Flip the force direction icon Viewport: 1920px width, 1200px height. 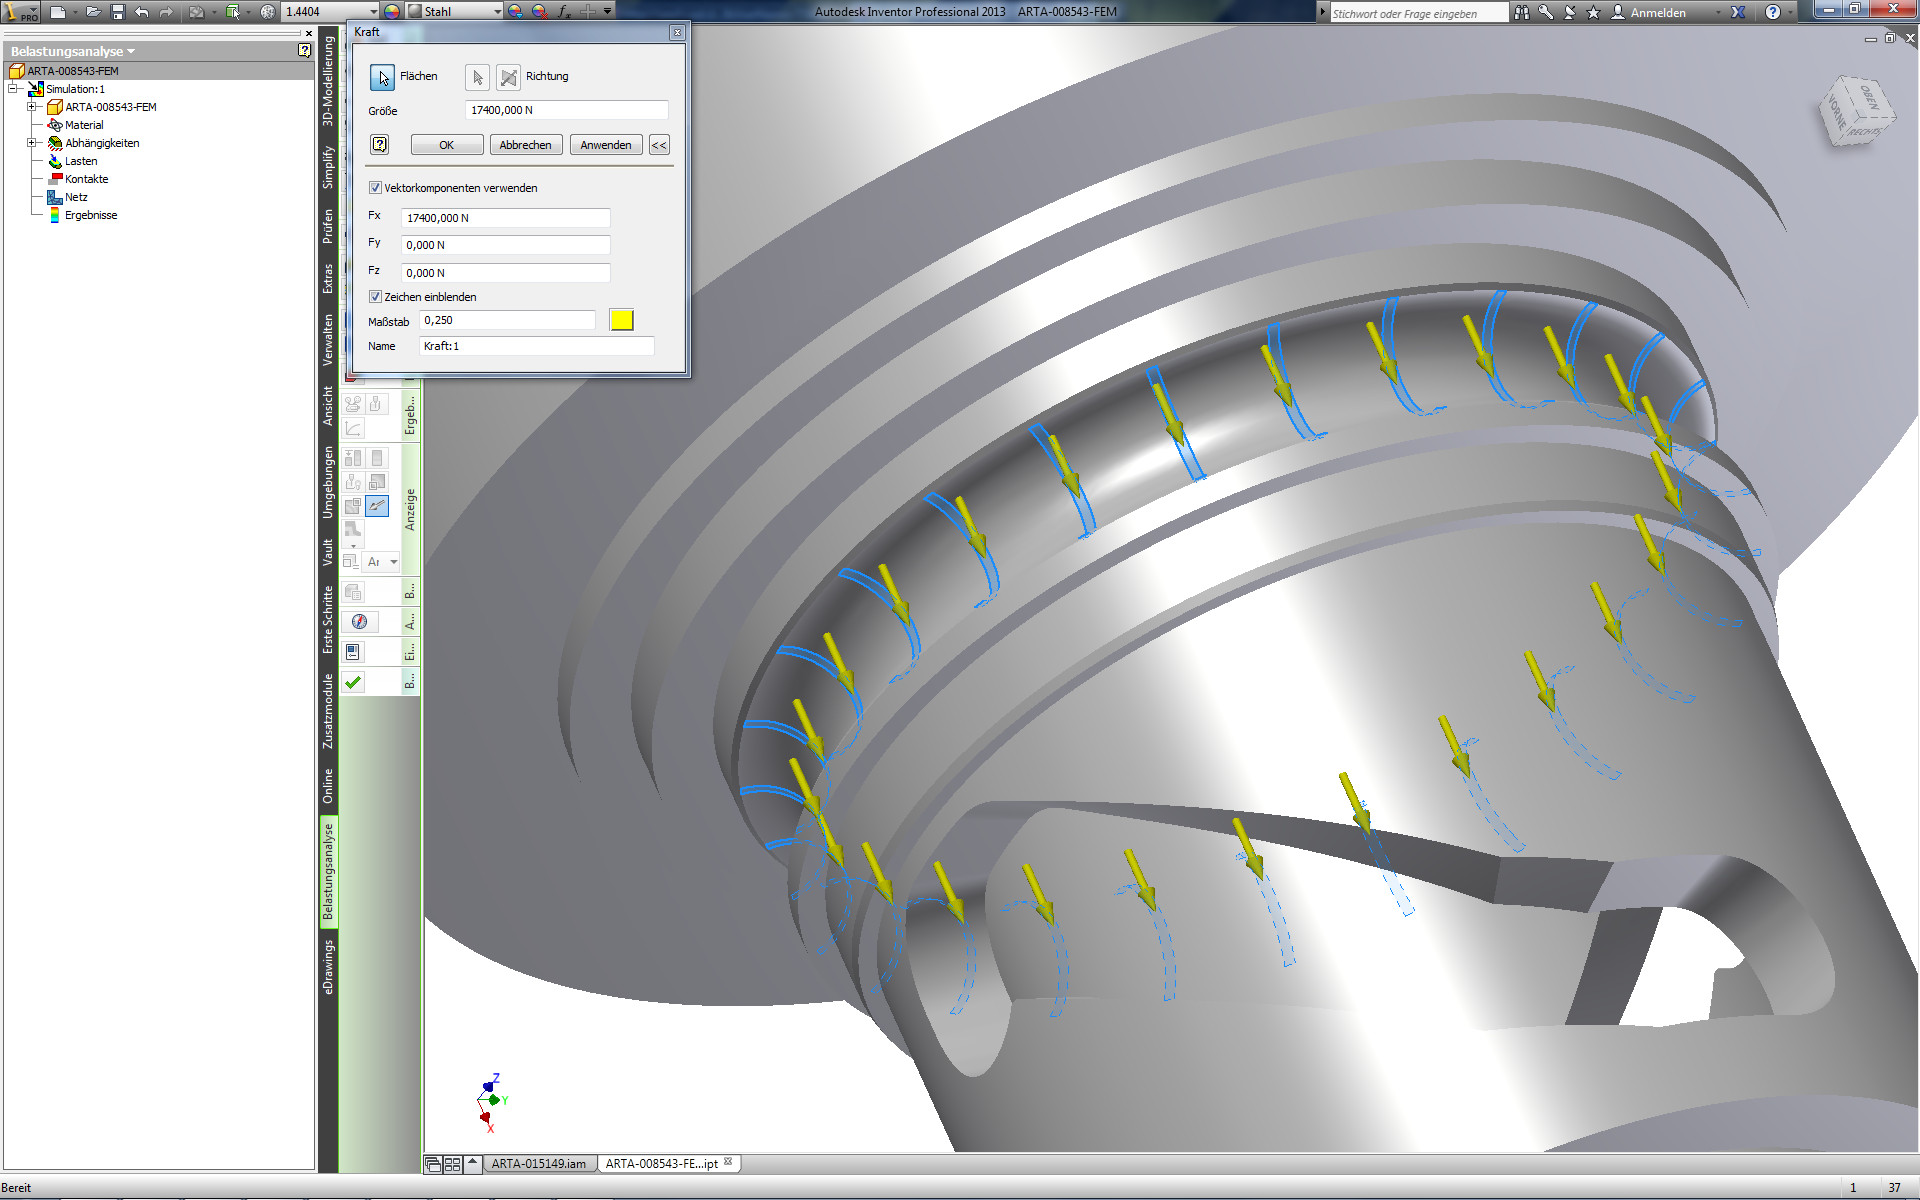[x=509, y=77]
